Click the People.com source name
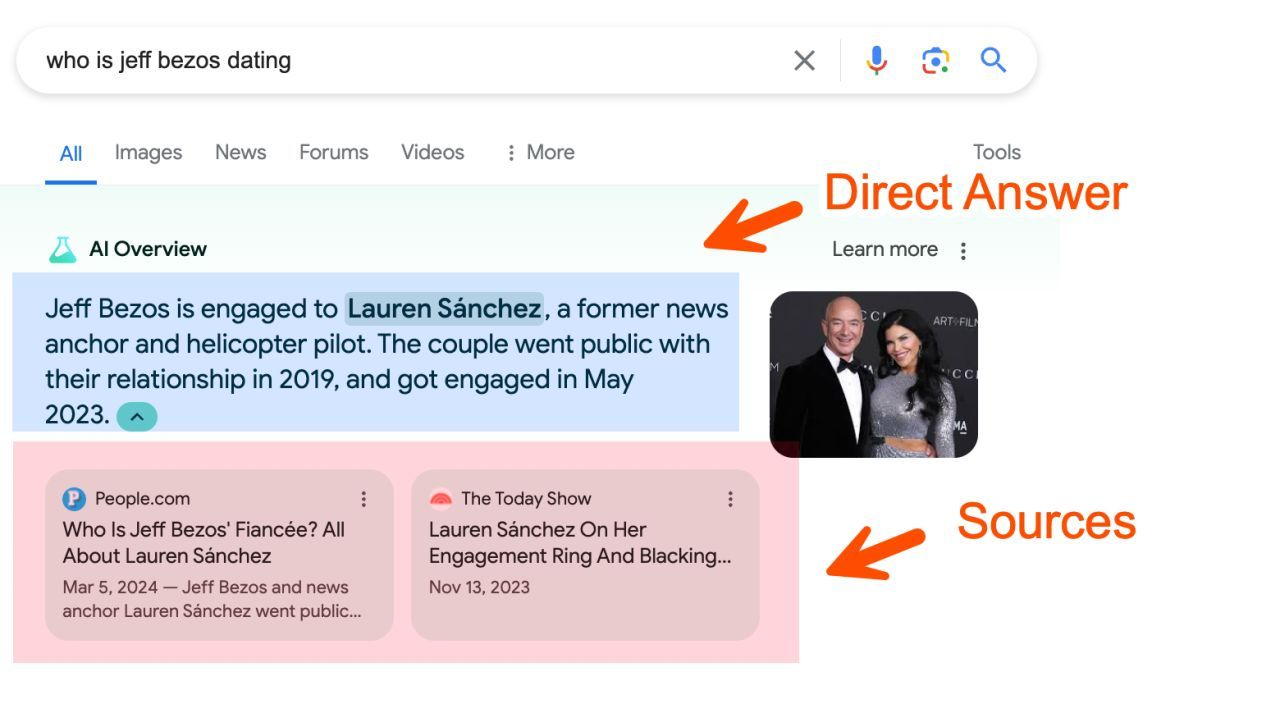The width and height of the screenshot is (1280, 704). [142, 499]
